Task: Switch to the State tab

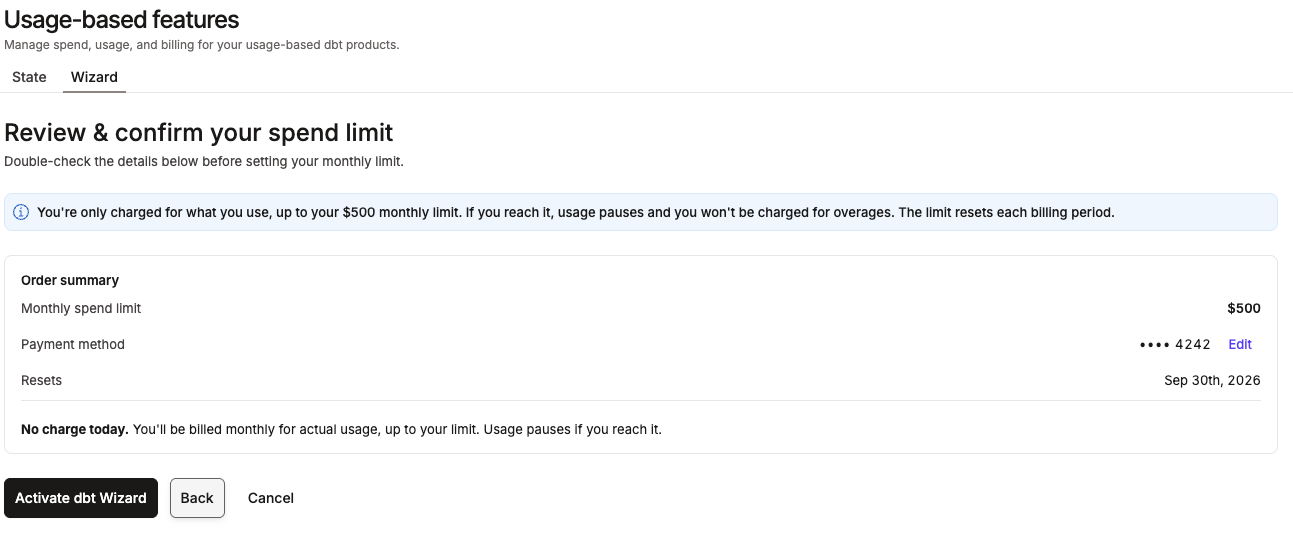Action: (x=29, y=77)
